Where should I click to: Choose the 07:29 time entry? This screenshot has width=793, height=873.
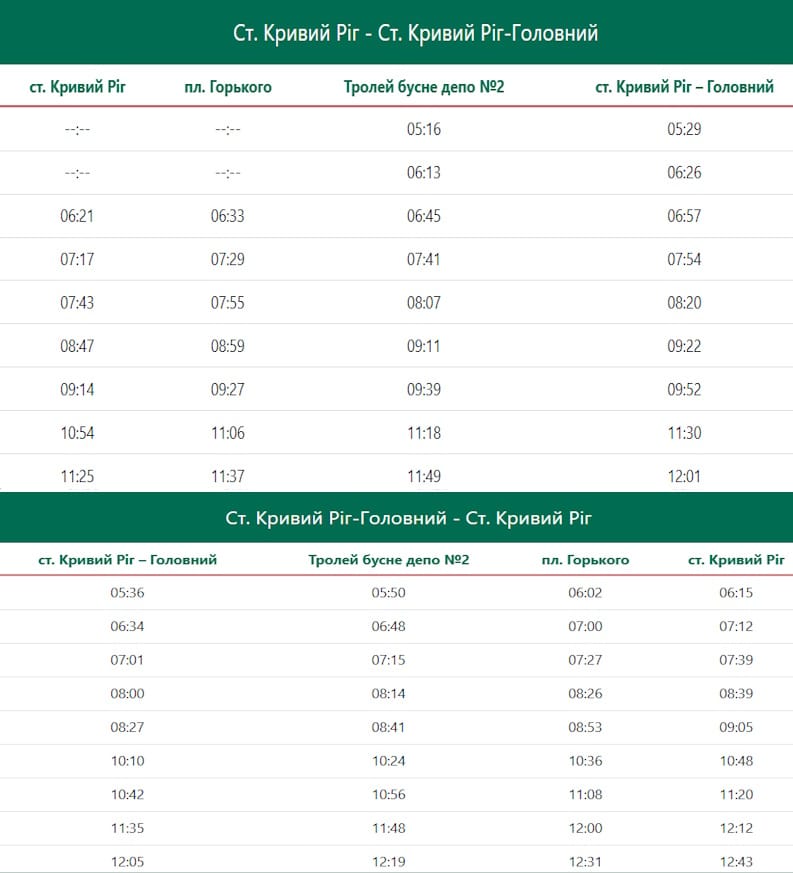(x=227, y=260)
